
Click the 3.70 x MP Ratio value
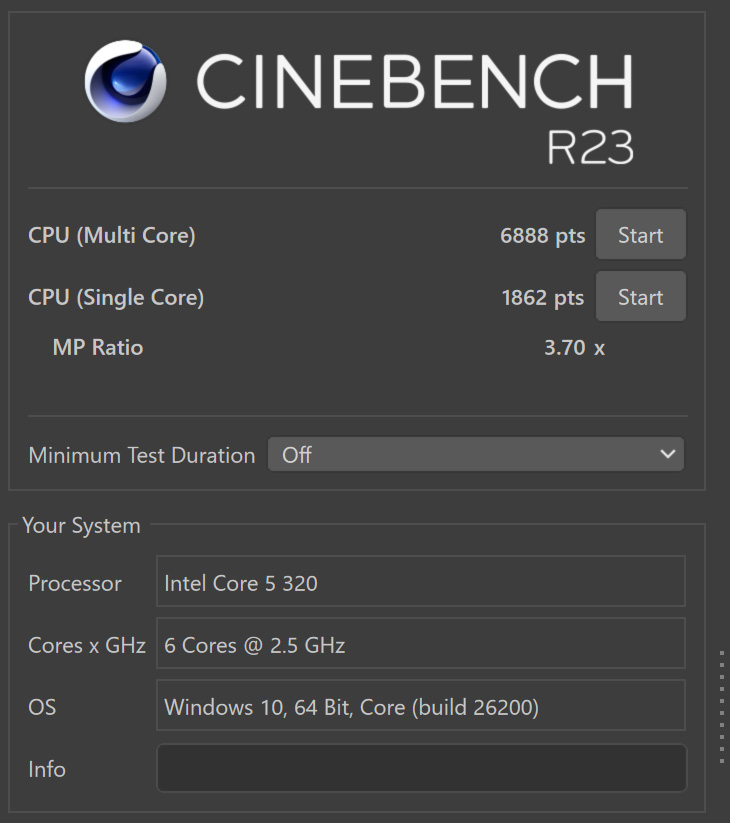click(575, 347)
